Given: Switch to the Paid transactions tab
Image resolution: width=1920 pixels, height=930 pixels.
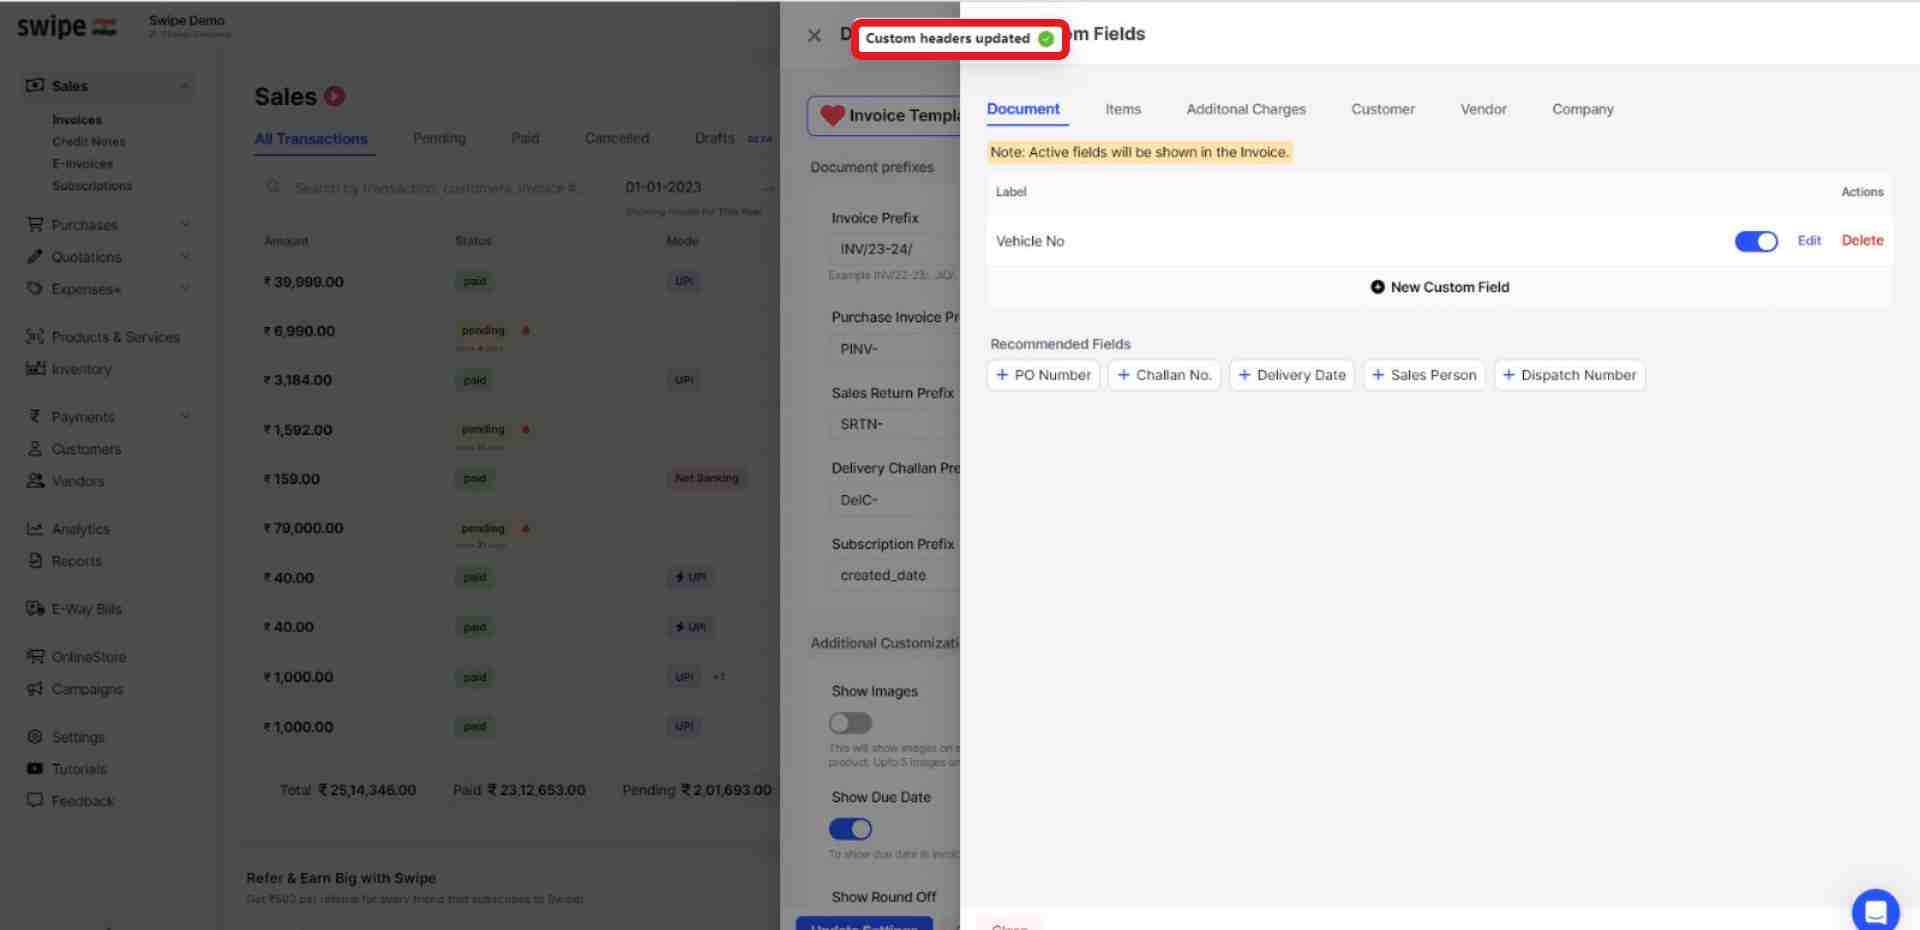Looking at the screenshot, I should coord(525,138).
